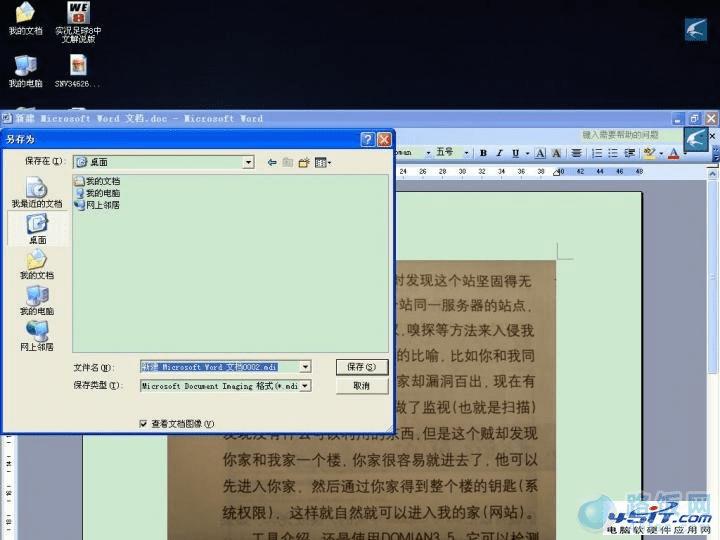
Task: Click the Underline icon in Word toolbar
Action: pos(515,153)
